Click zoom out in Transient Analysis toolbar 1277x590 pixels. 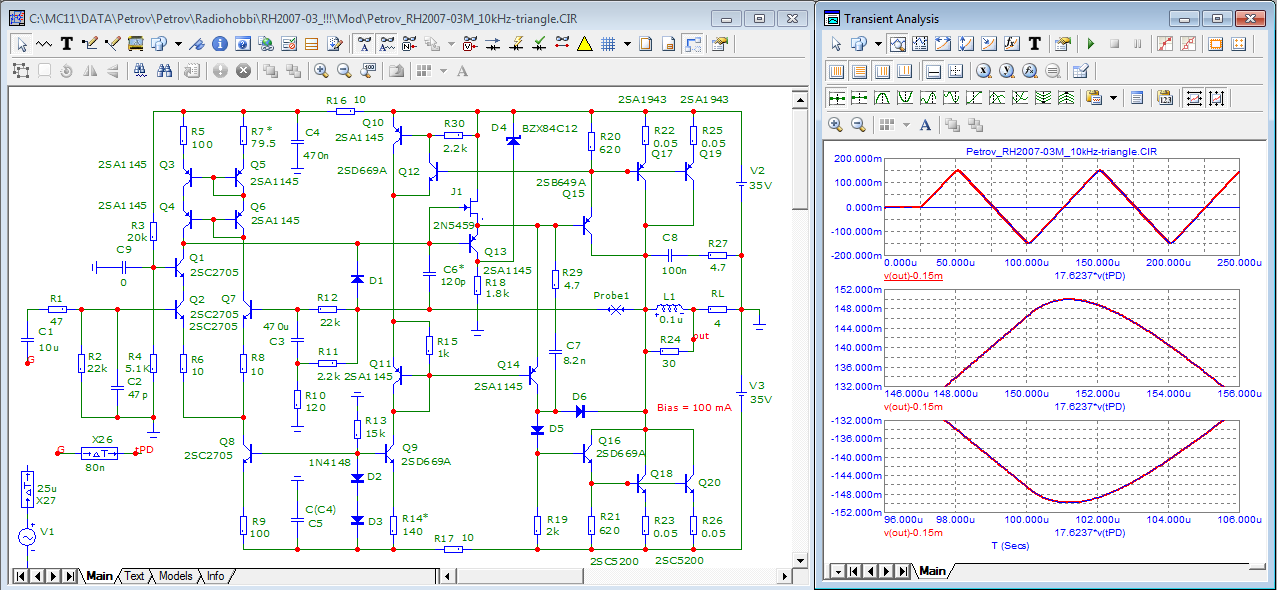(x=857, y=125)
